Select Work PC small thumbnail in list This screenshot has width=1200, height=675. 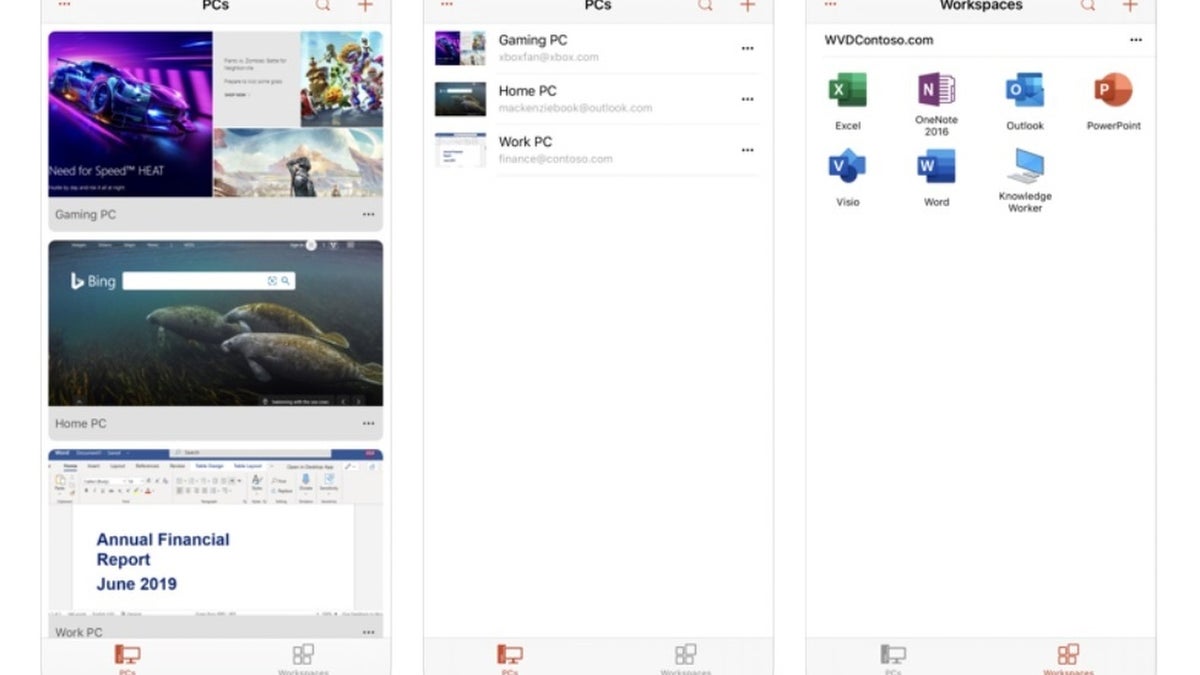(460, 150)
